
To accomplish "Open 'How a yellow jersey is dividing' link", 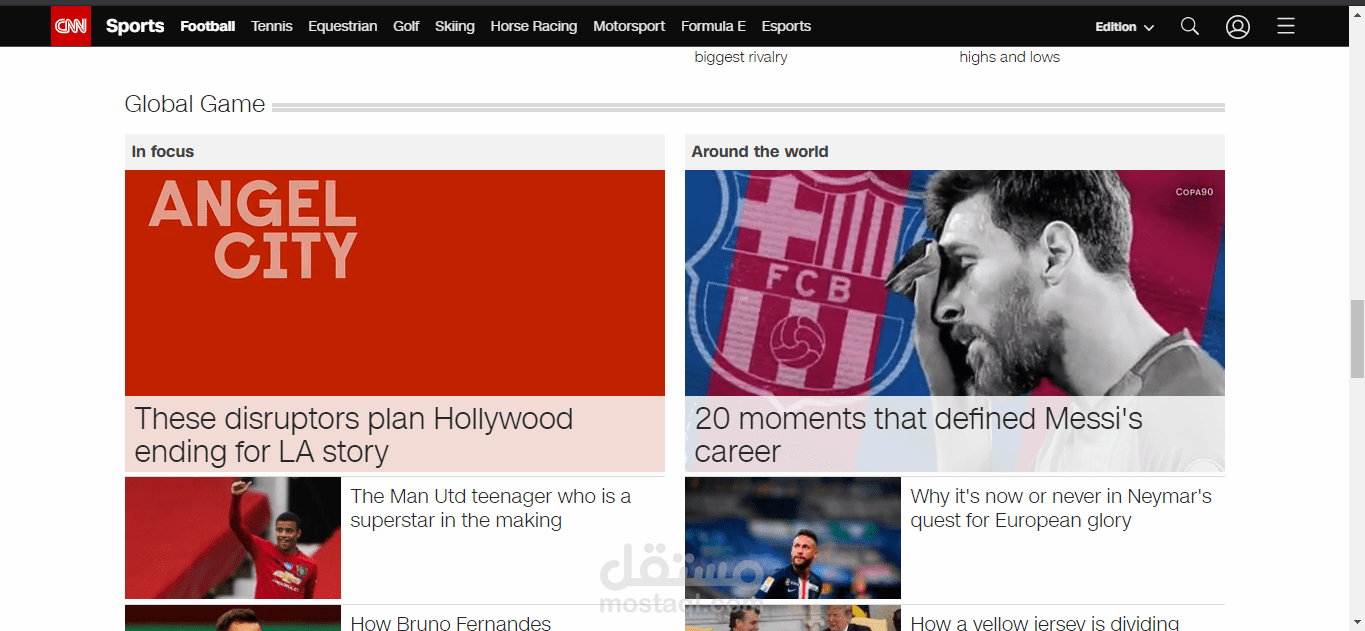I will pos(1045,622).
